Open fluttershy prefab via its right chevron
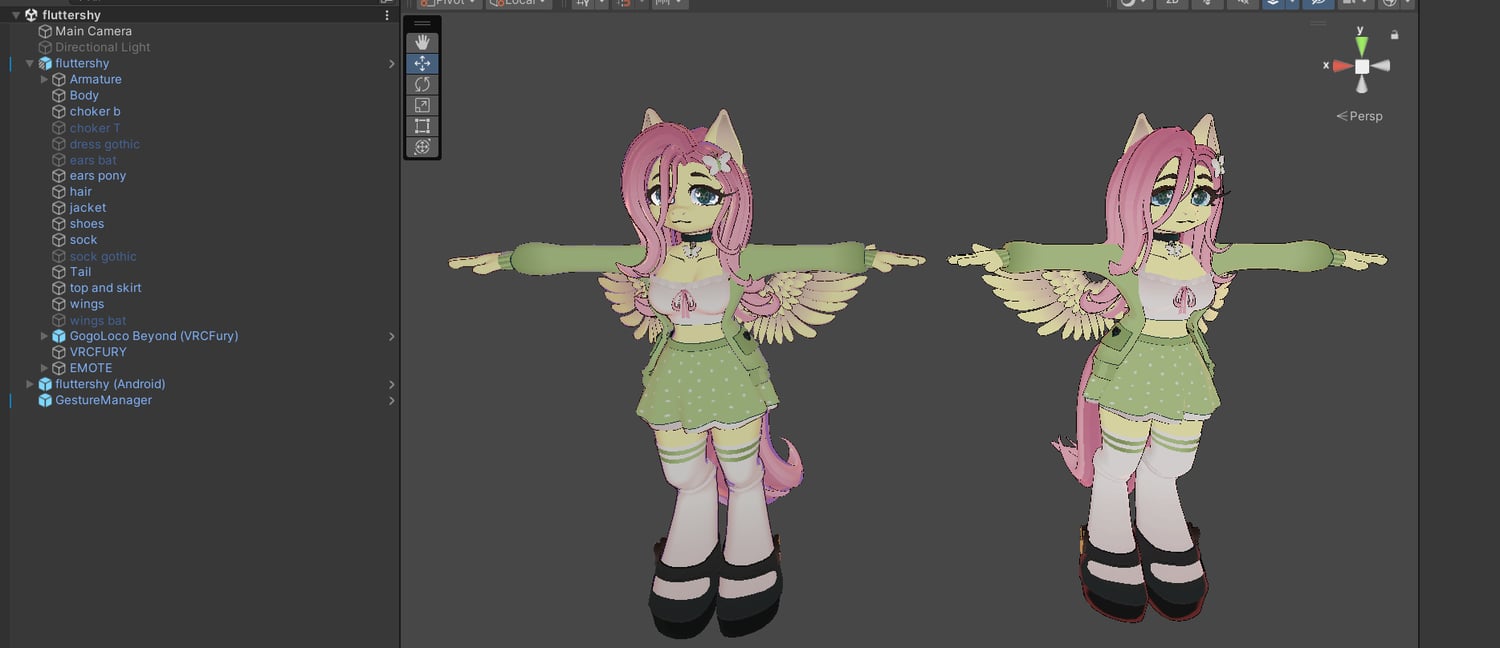1500x648 pixels. [x=391, y=64]
